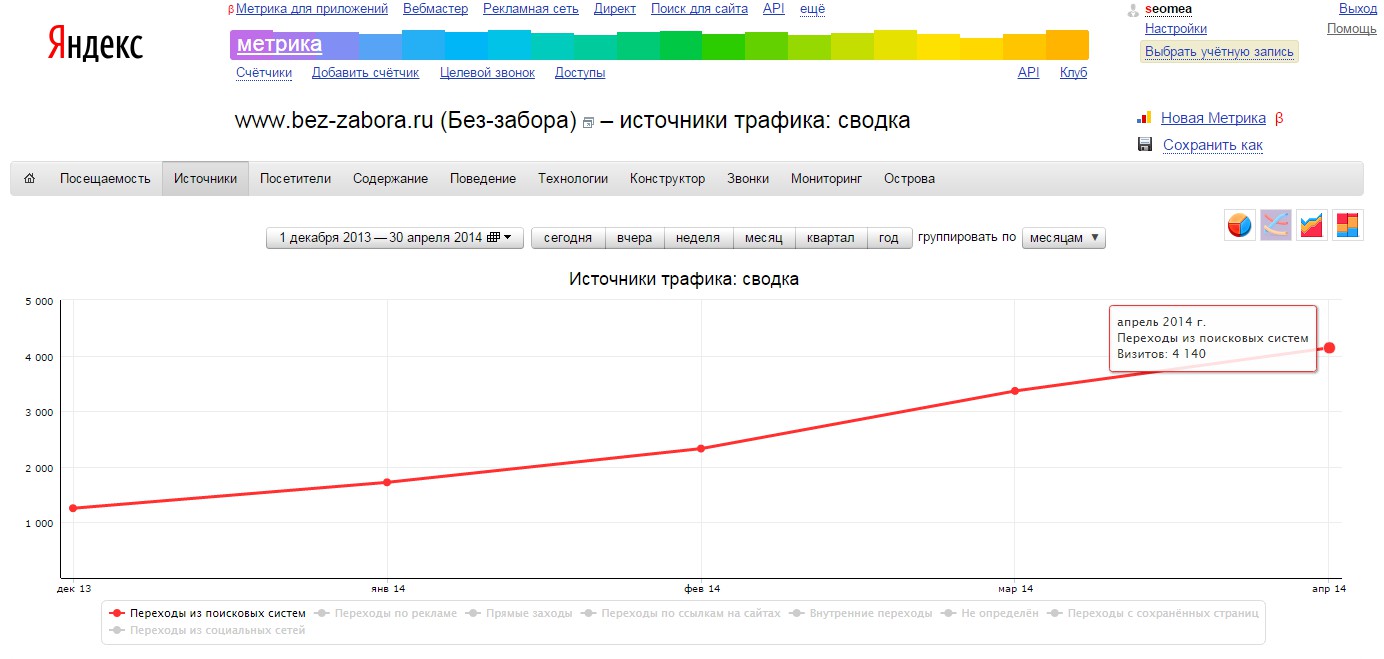The width and height of the screenshot is (1384, 659).
Task: Set period to неделя
Action: pos(698,238)
